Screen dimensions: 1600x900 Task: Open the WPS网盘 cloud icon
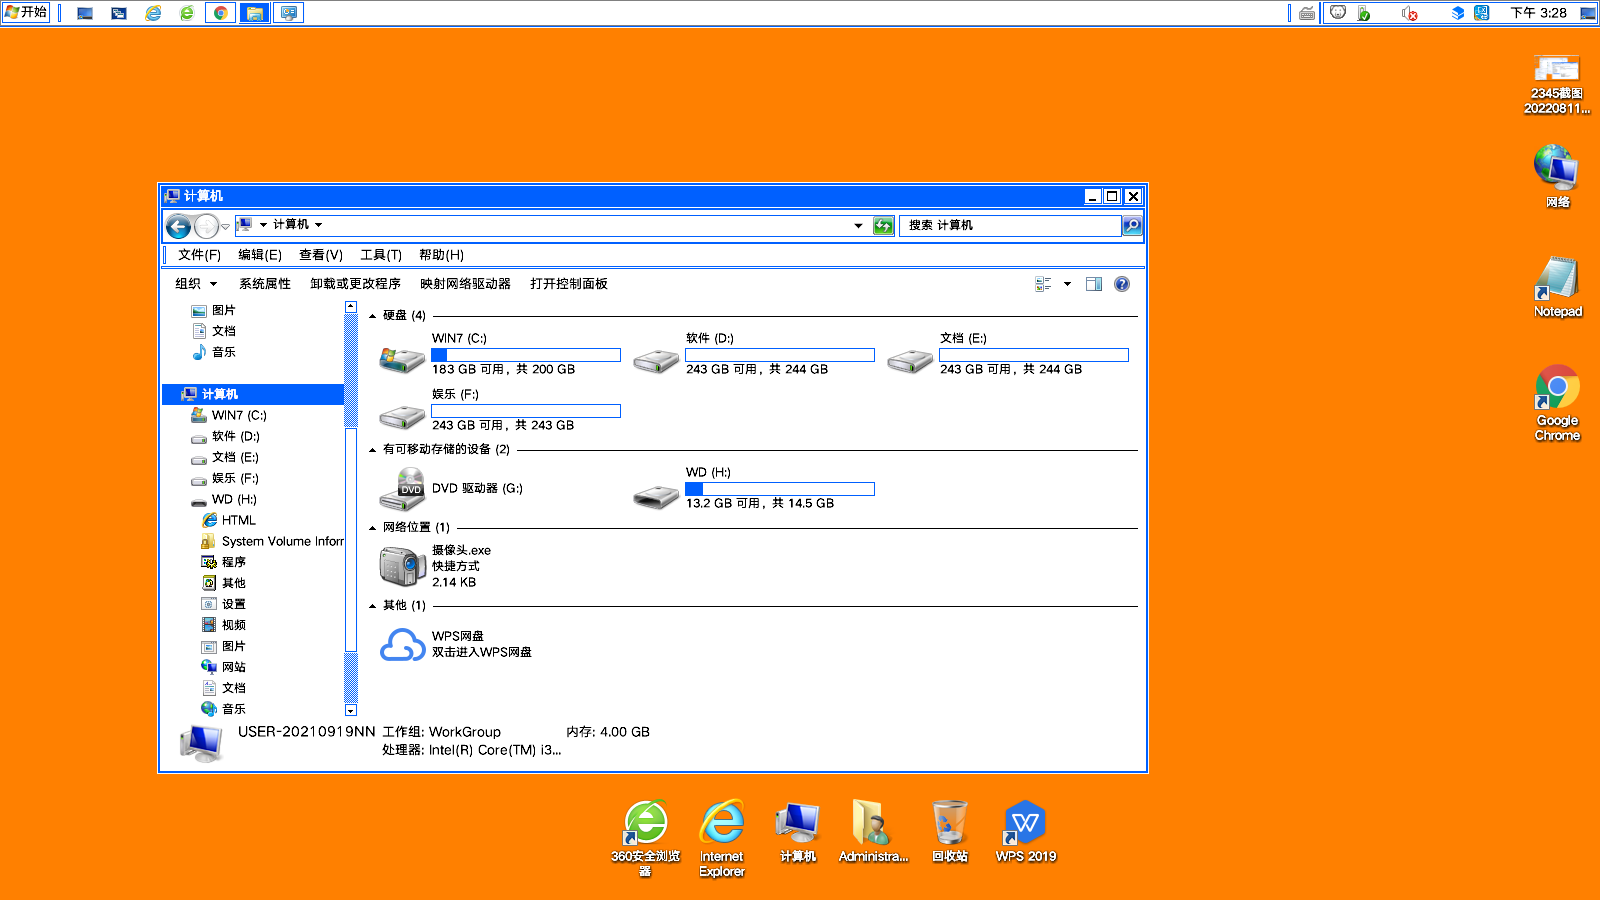click(402, 645)
